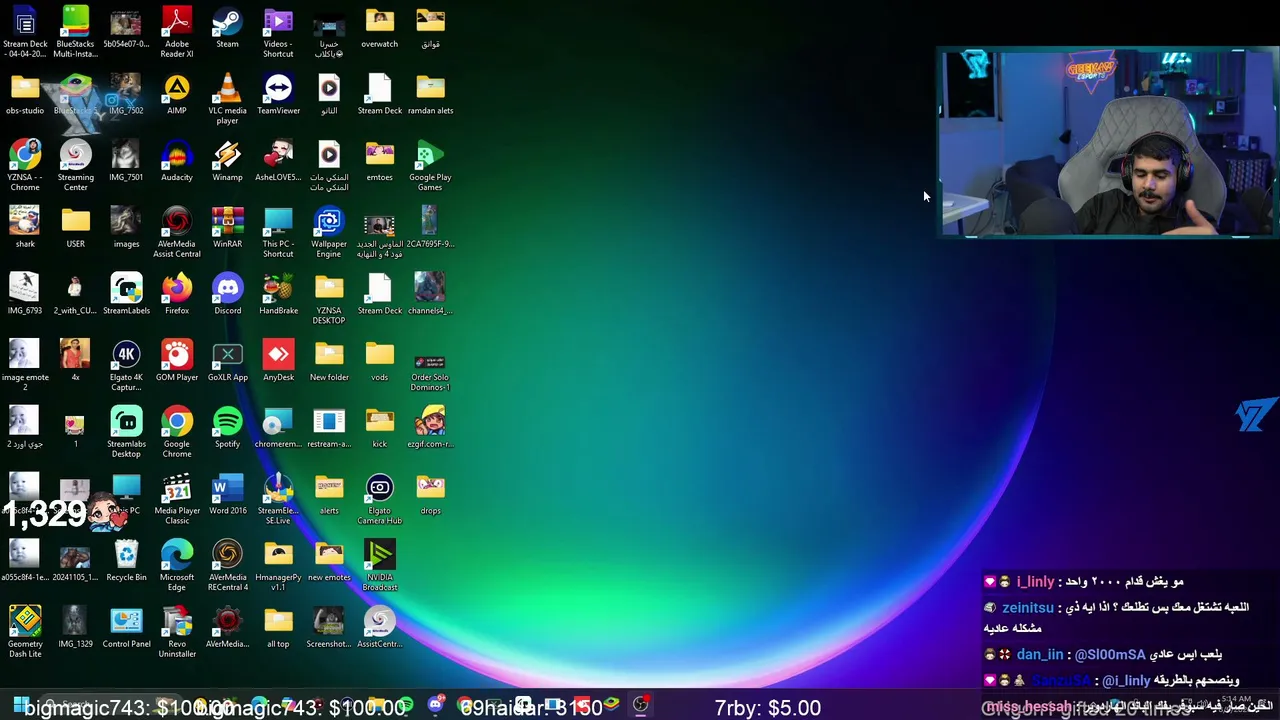Select Order Solo Dominos-1 file
This screenshot has height=720, width=1280.
430,370
